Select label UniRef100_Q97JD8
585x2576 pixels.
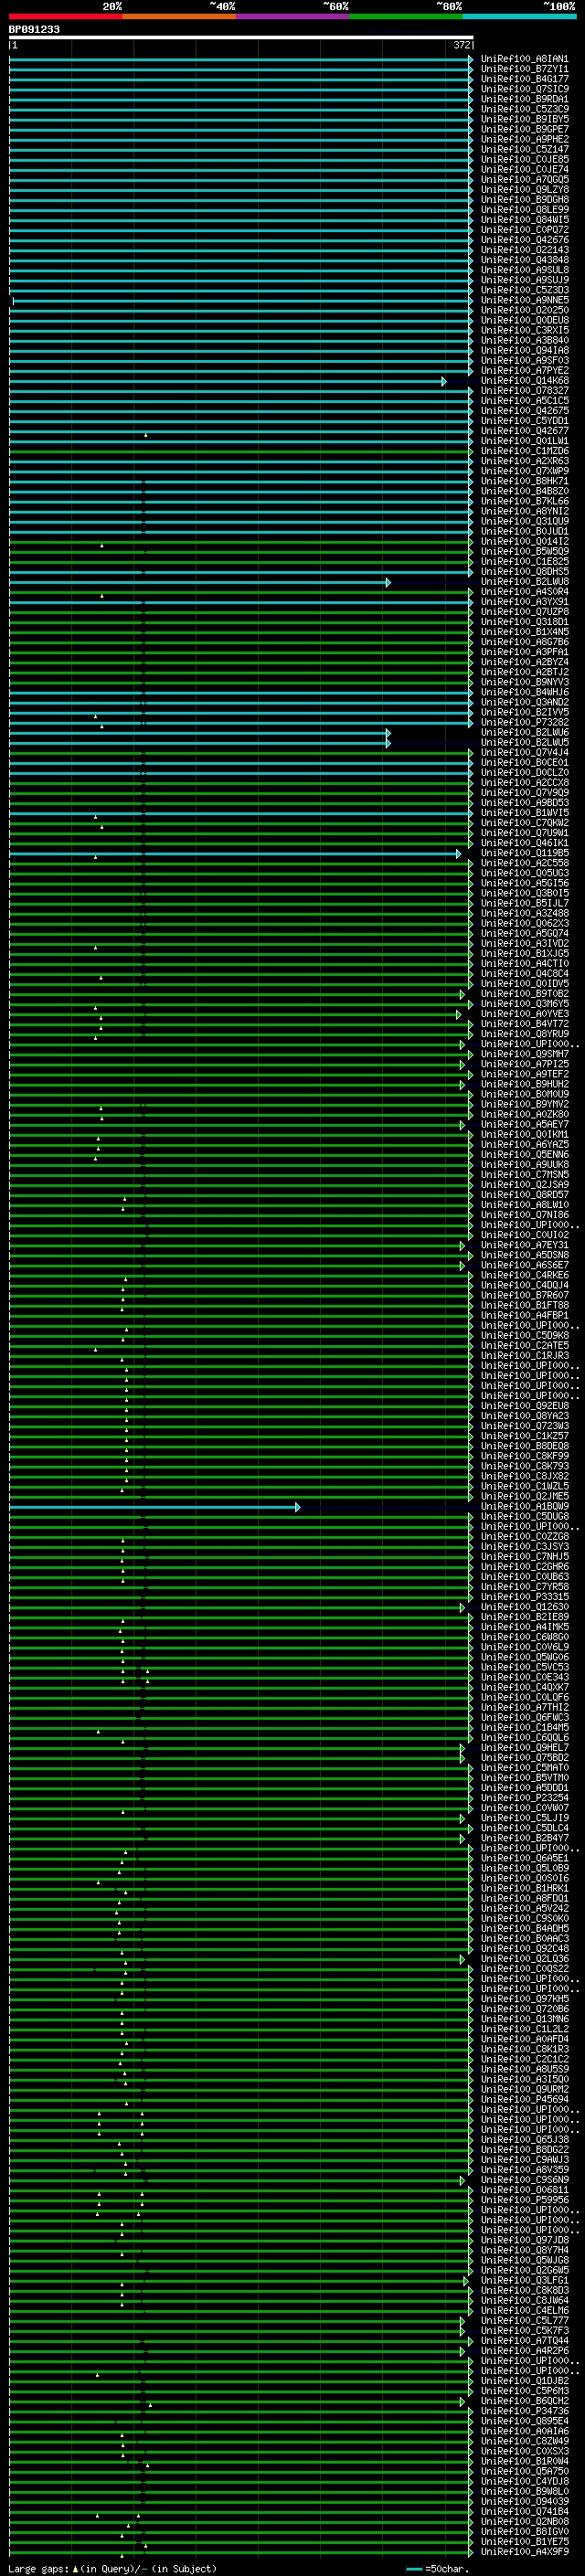[x=524, y=2239]
